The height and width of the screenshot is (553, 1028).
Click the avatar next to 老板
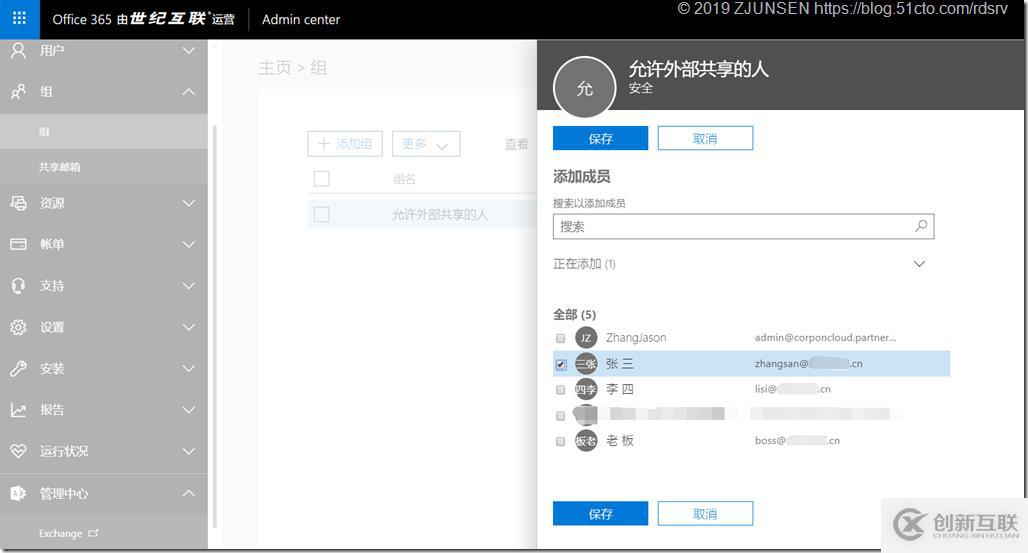(586, 441)
